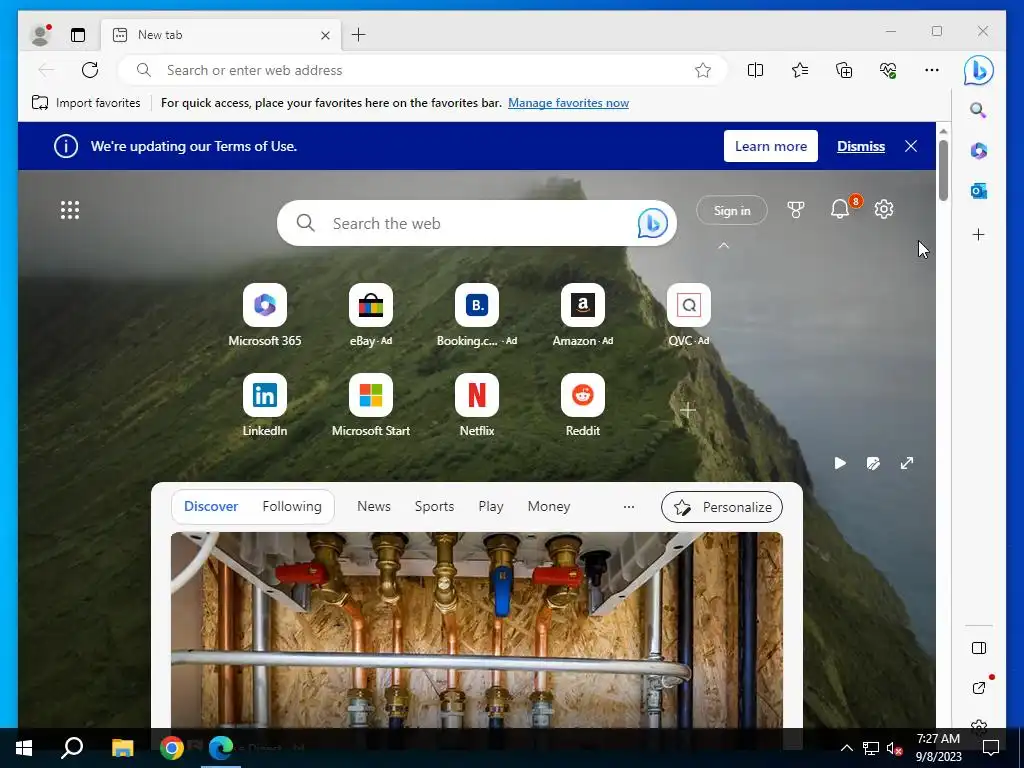Add this page to favorites star
The image size is (1024, 768).
click(x=703, y=70)
